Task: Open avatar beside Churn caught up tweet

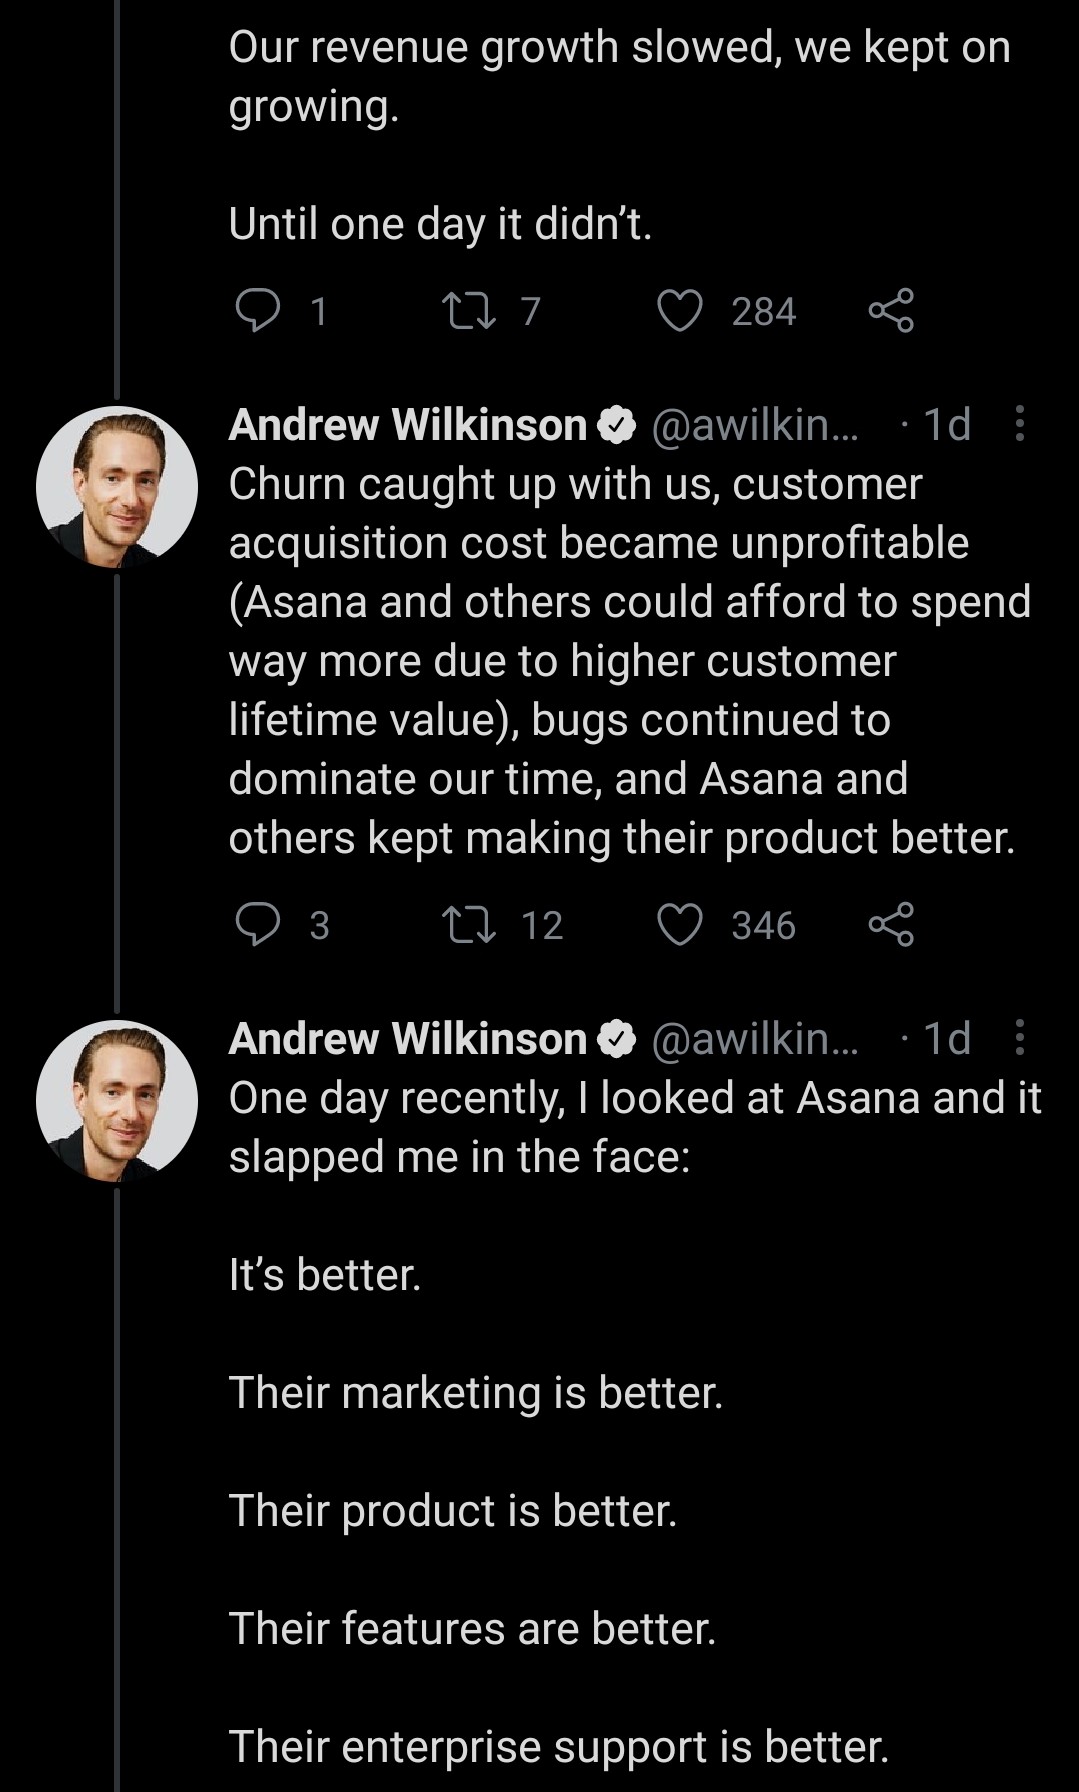Action: pos(117,487)
